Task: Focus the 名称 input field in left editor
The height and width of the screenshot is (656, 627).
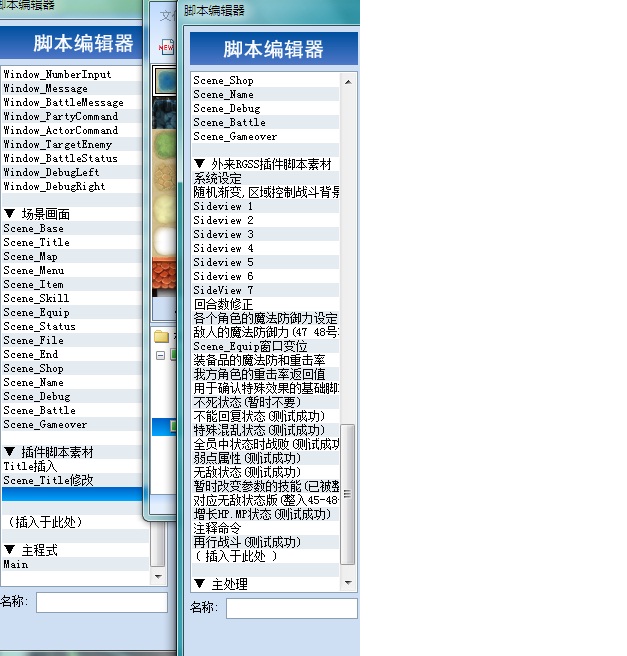Action: 102,602
